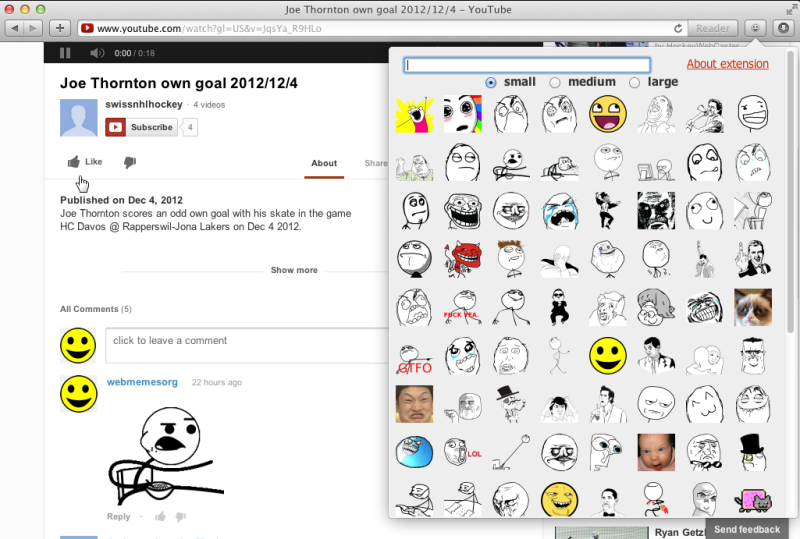Insert the baby photo meme
Image resolution: width=800 pixels, height=539 pixels.
(656, 453)
